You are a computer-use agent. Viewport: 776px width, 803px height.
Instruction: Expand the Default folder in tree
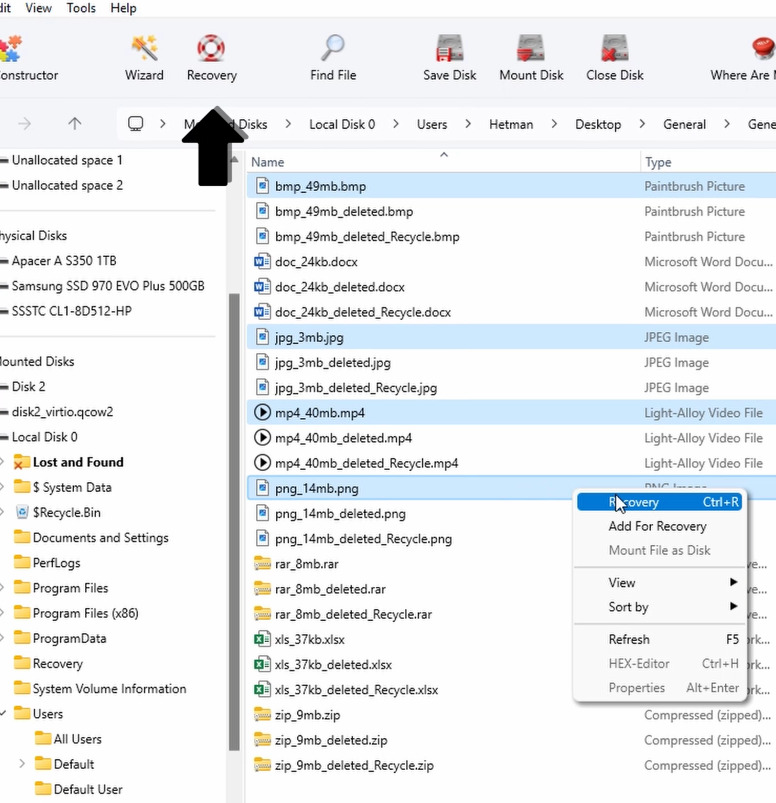(22, 764)
